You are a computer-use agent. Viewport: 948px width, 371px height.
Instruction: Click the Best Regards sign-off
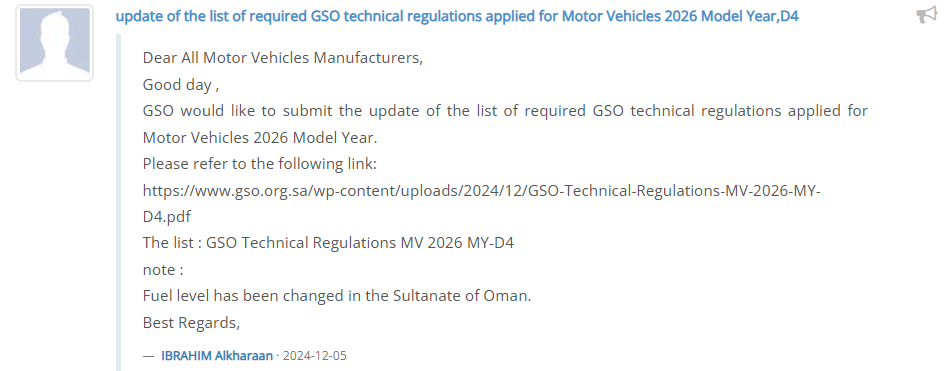point(191,323)
